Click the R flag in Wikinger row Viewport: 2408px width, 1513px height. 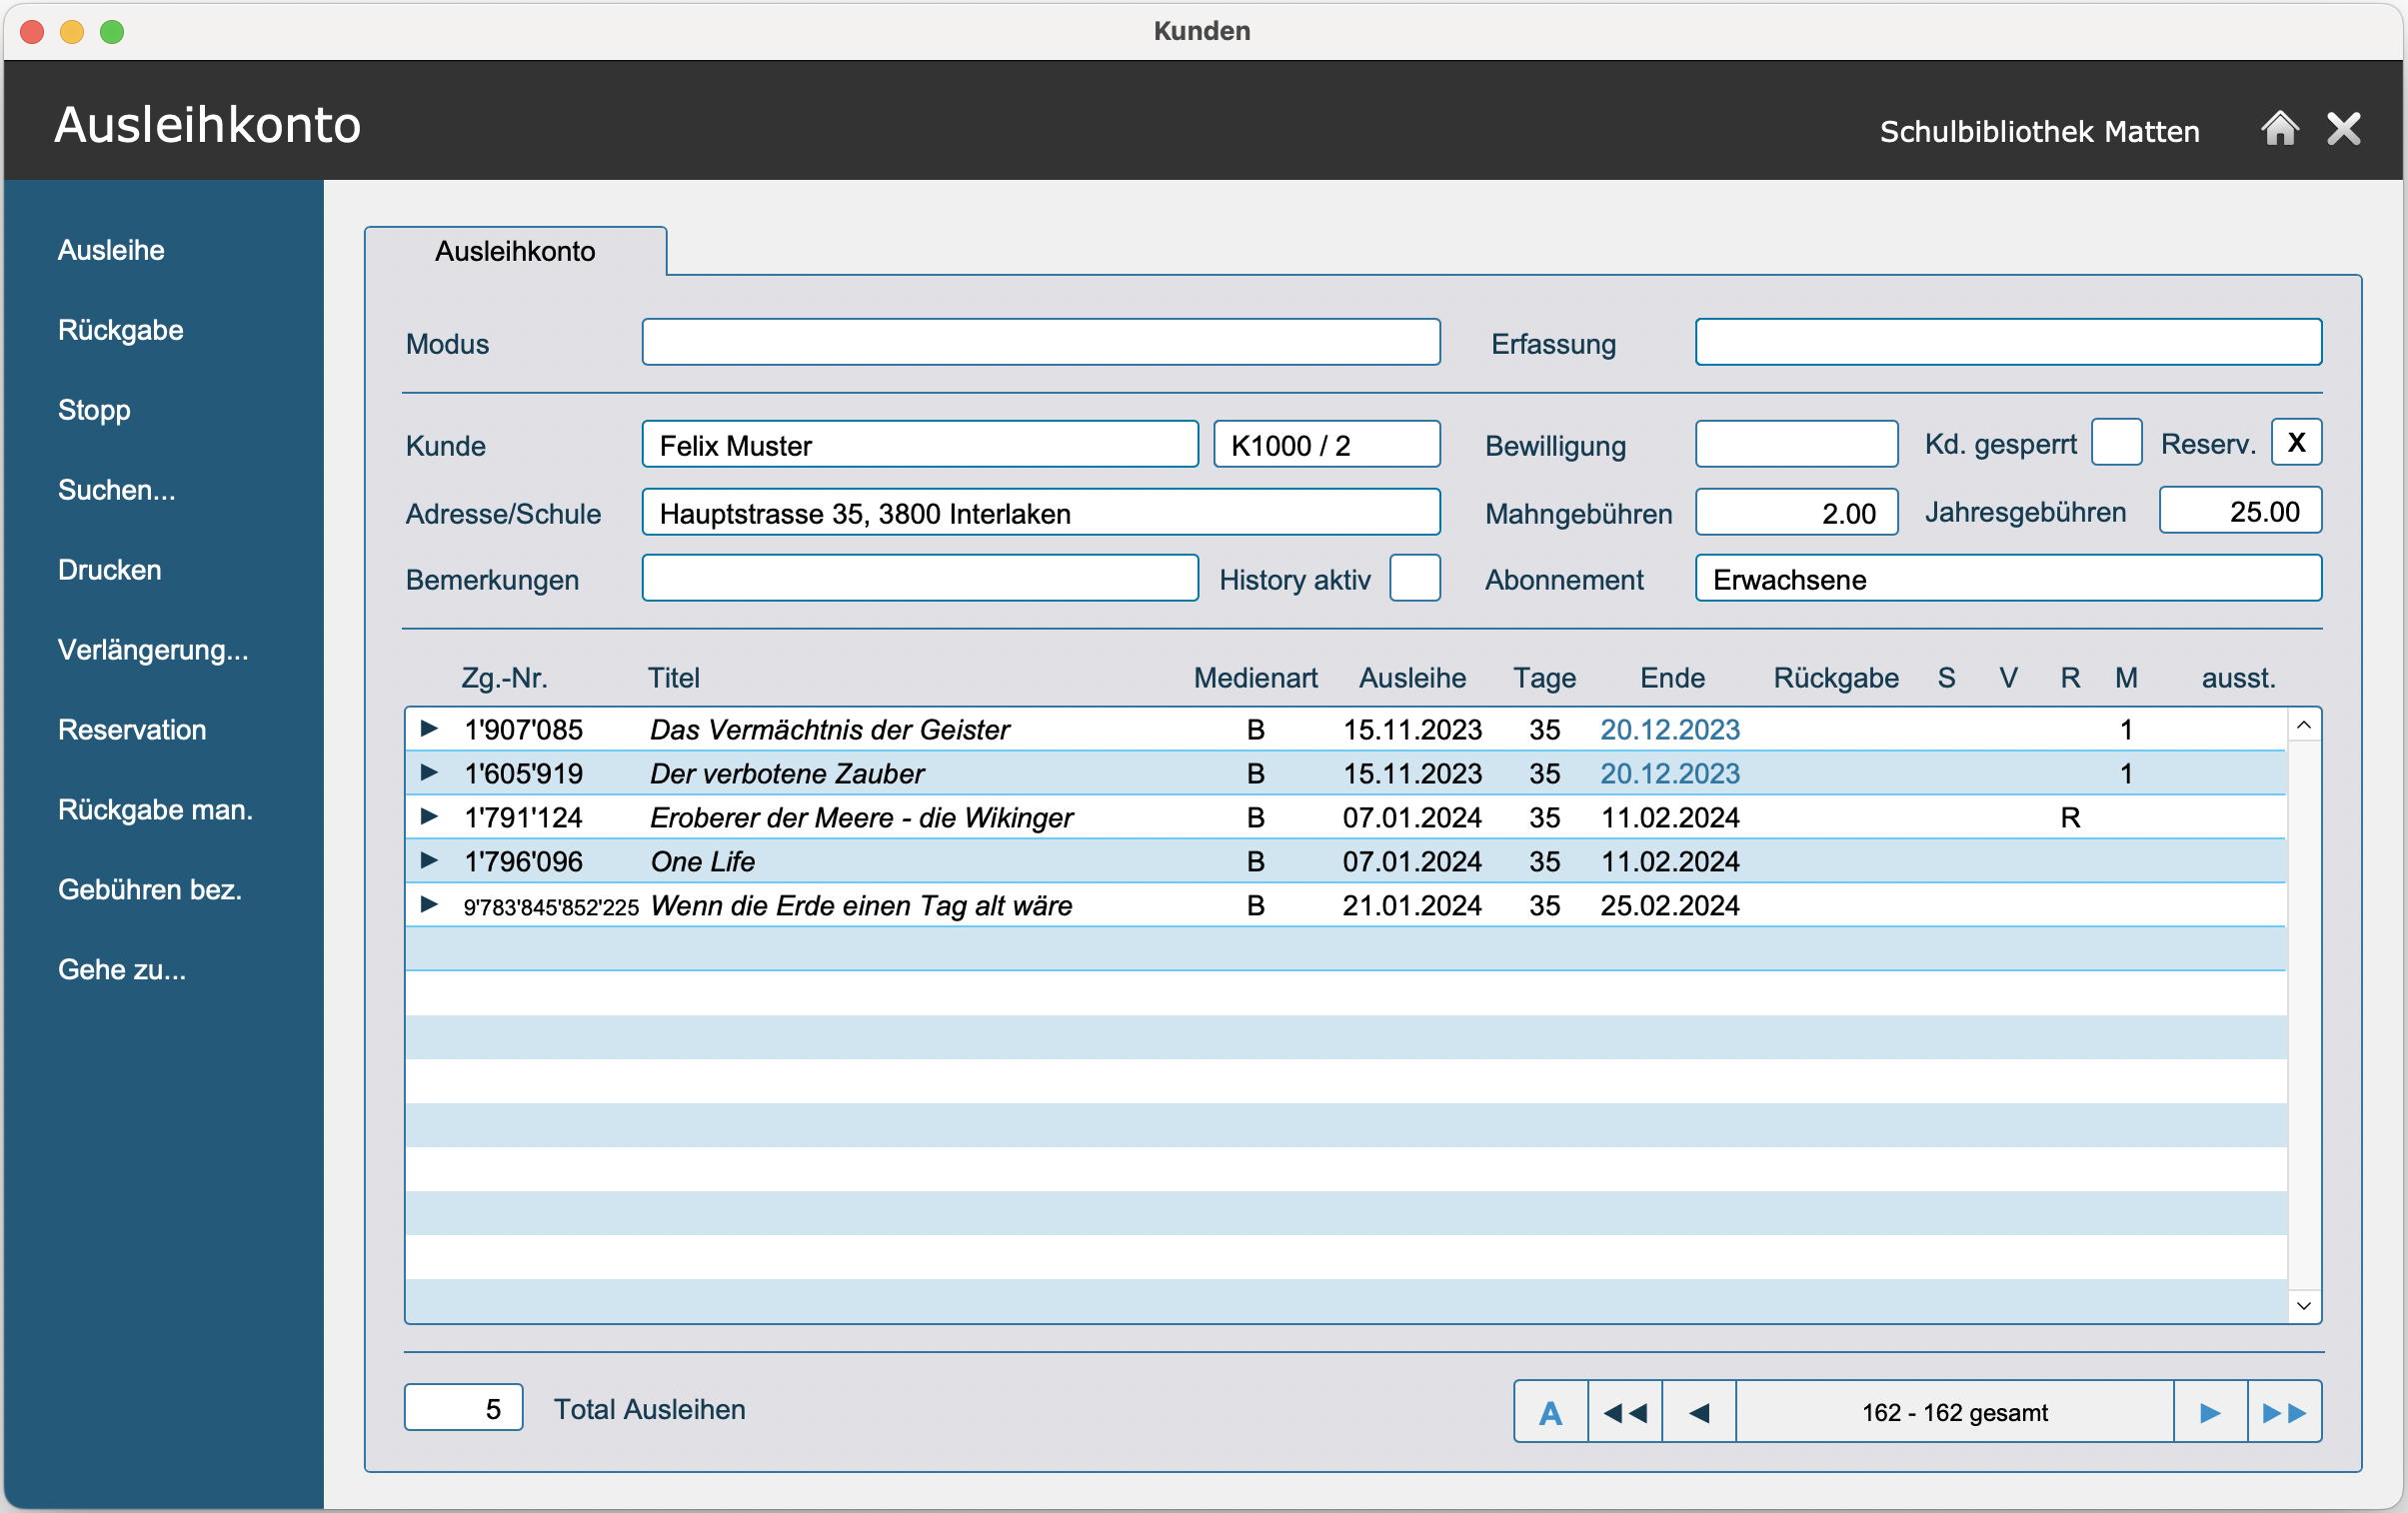pos(2069,817)
